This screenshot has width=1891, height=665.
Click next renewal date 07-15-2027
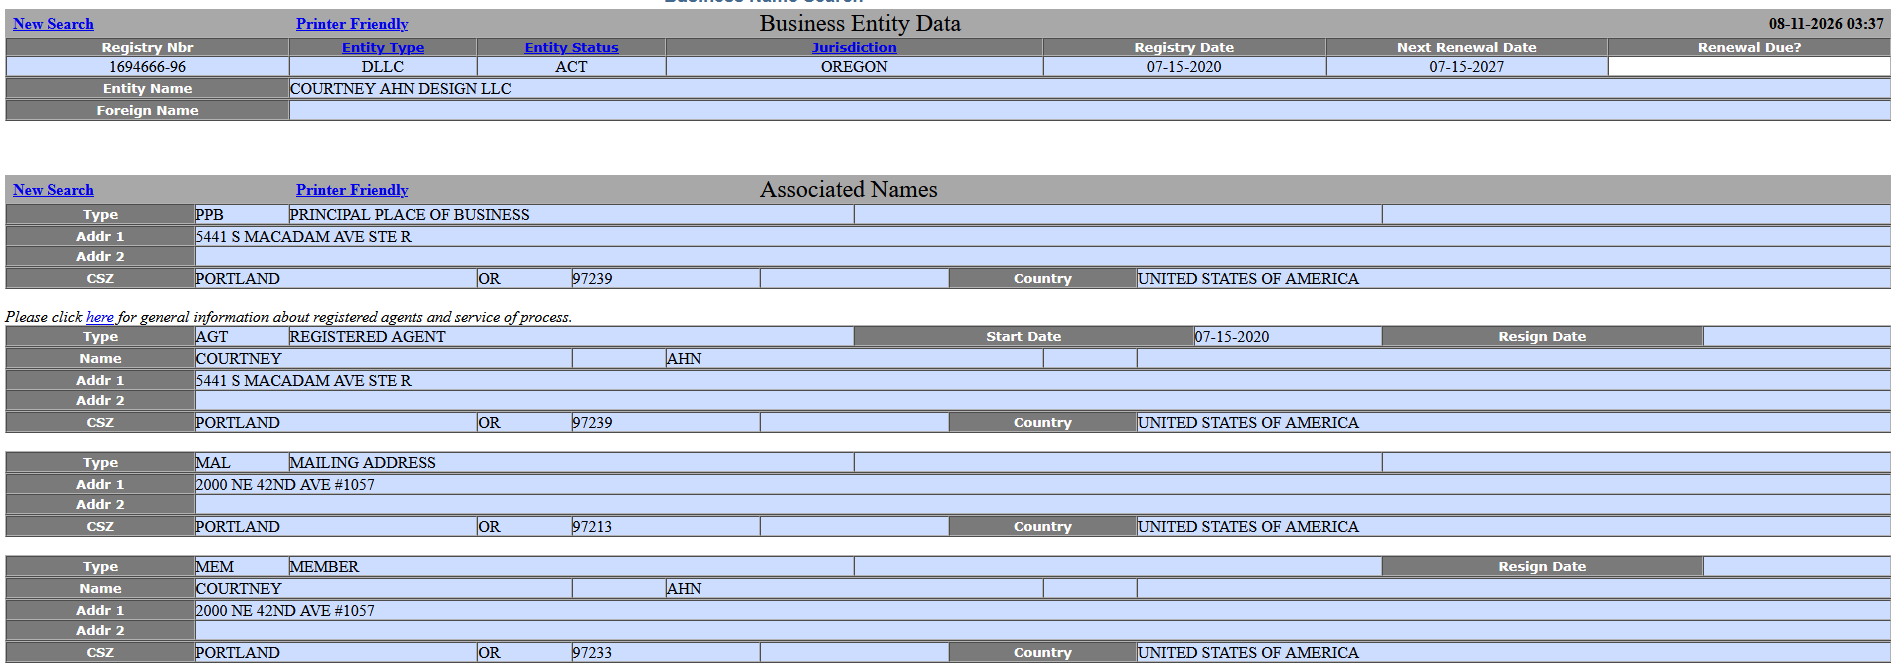coord(1466,67)
